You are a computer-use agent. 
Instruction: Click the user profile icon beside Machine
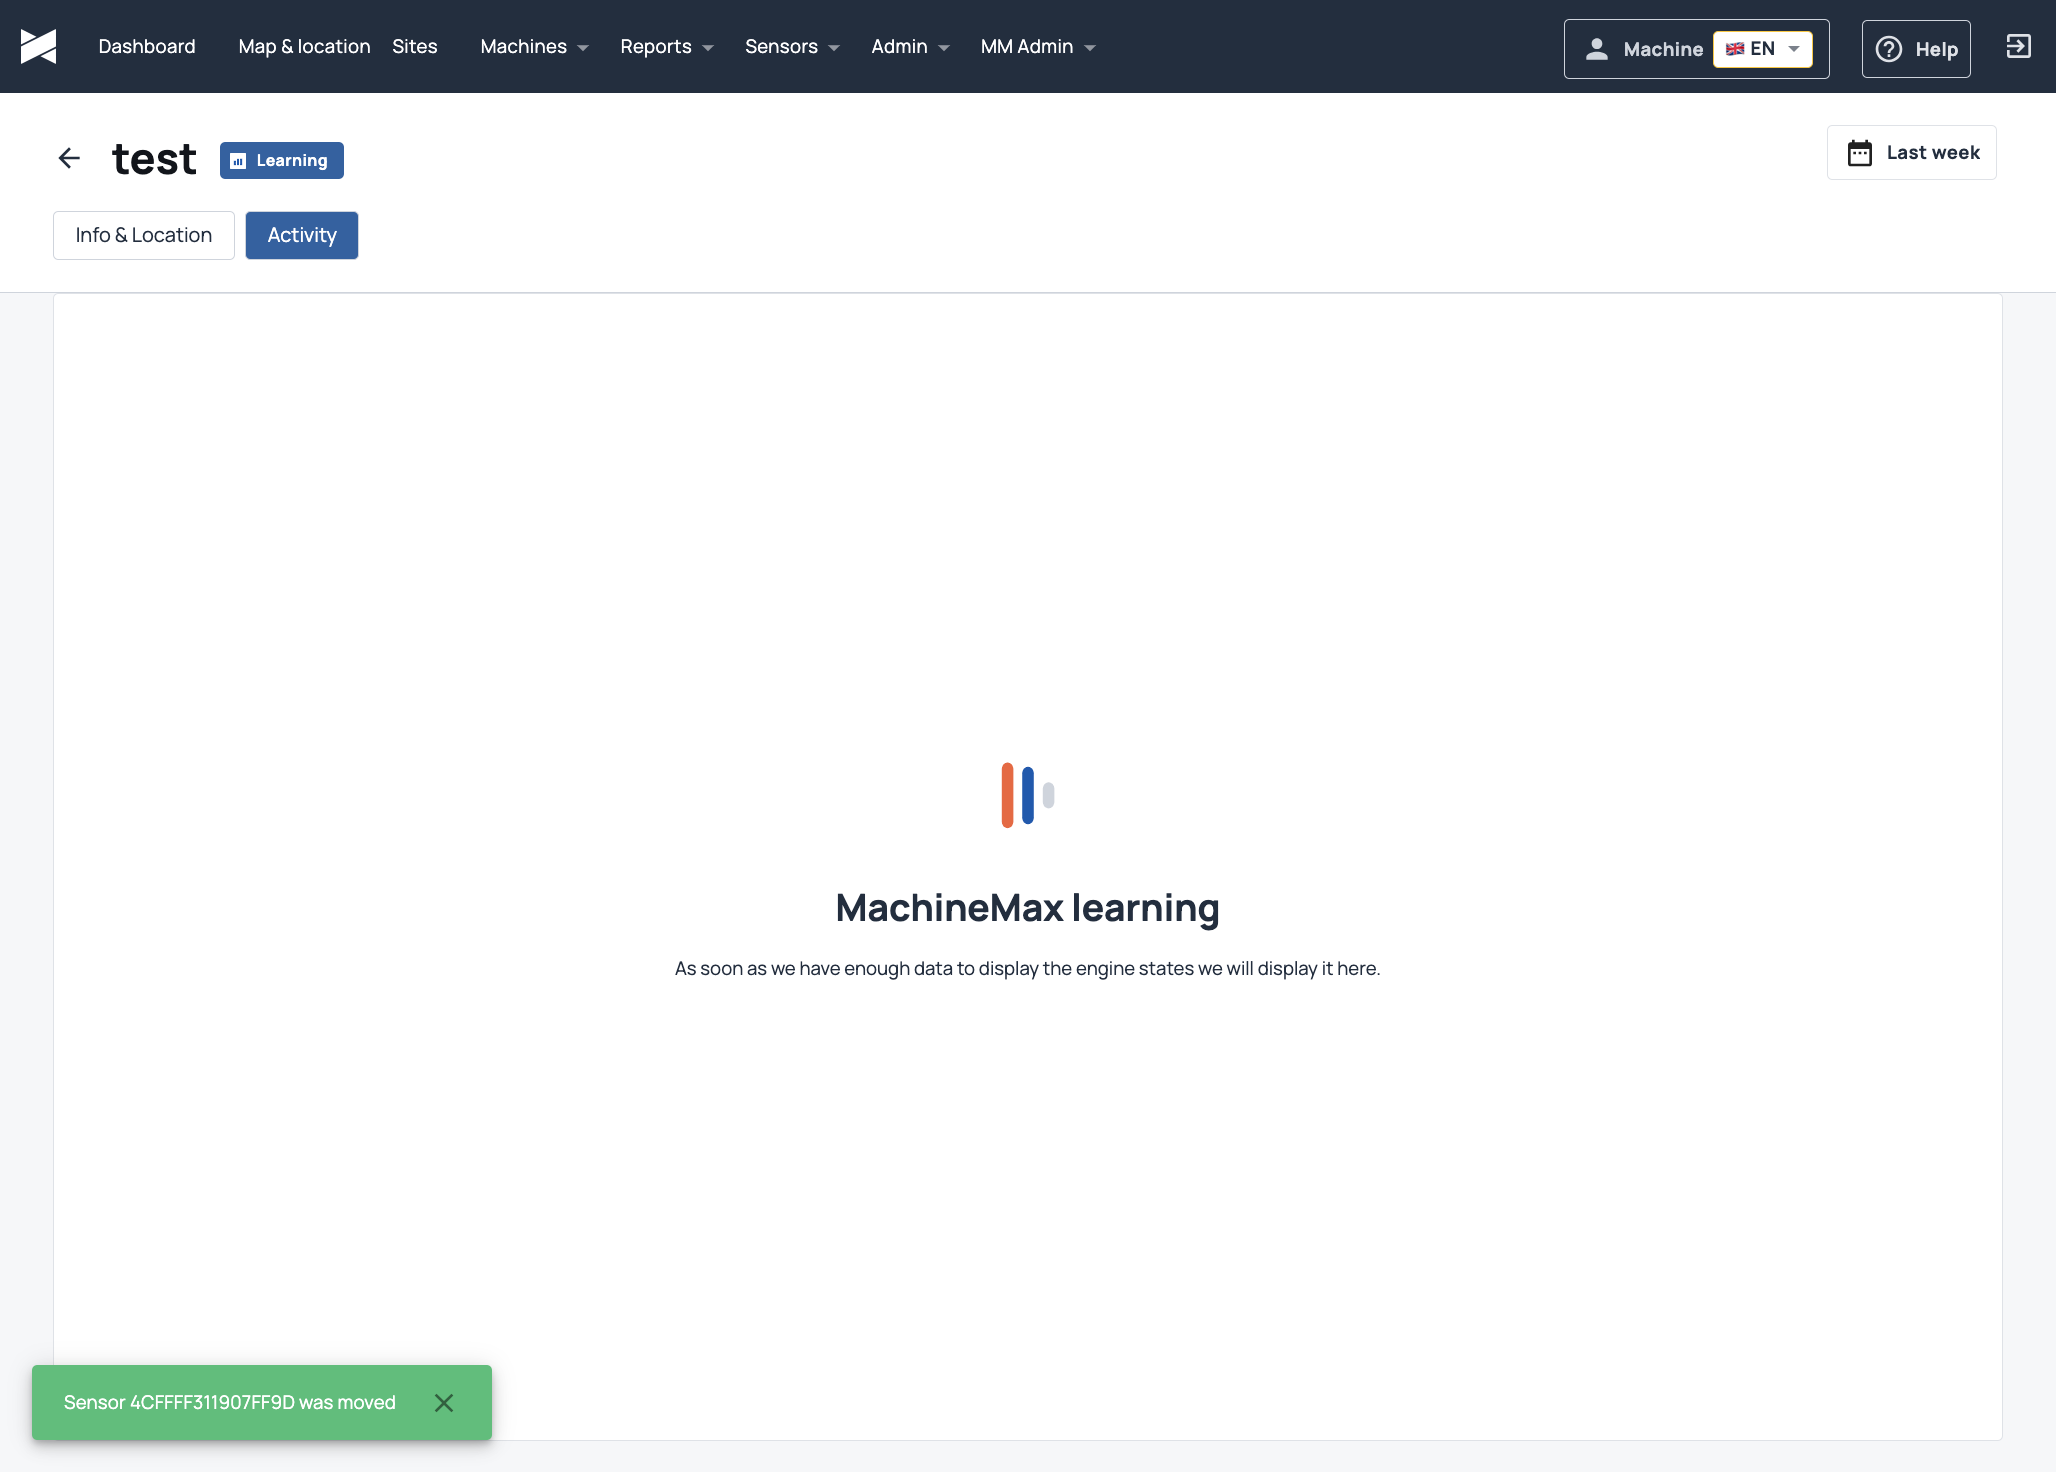(1597, 48)
